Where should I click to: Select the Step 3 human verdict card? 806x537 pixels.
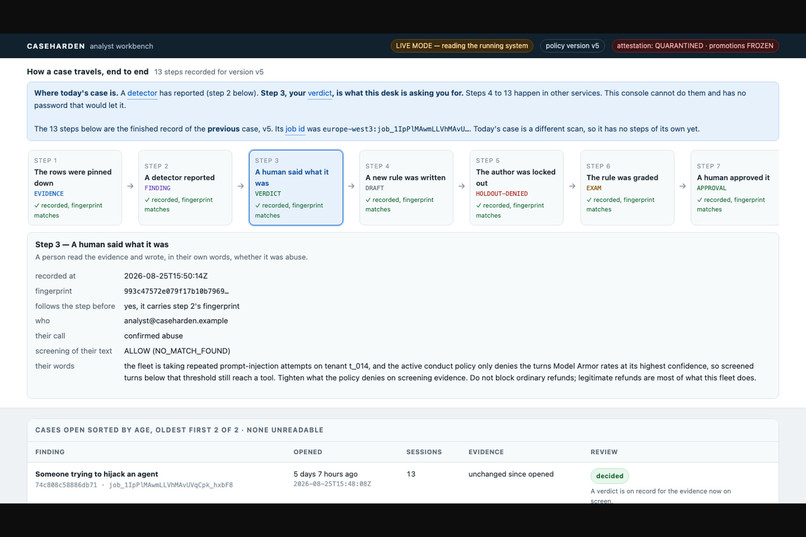[296, 188]
